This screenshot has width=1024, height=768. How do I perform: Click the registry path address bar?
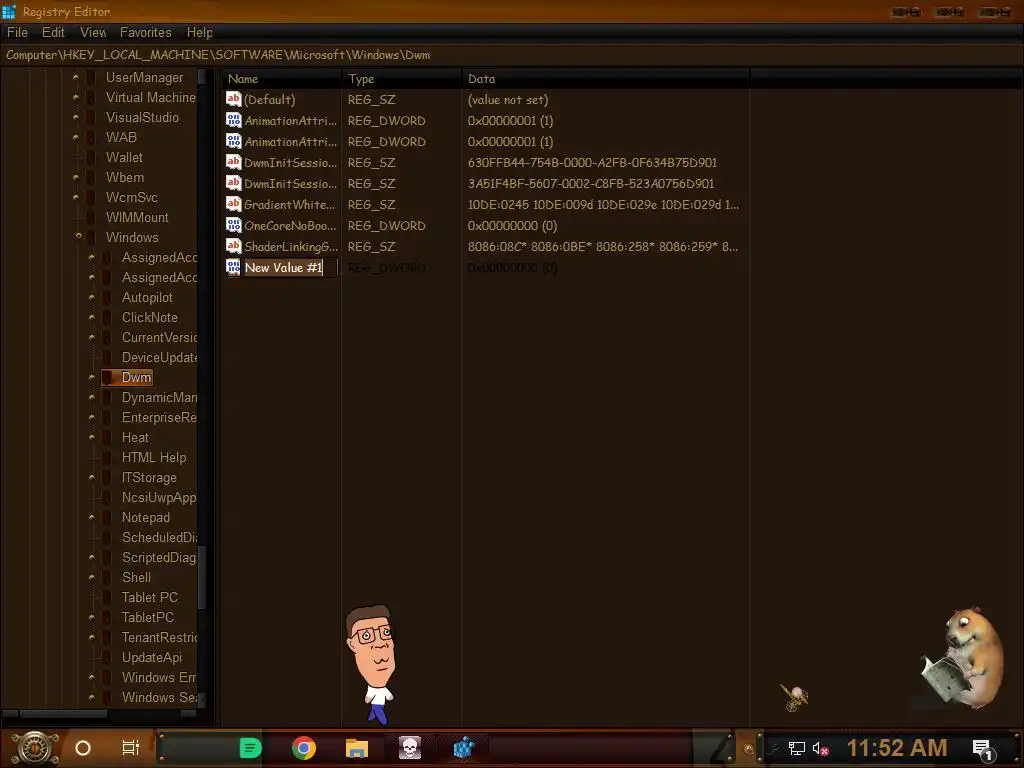tap(512, 55)
